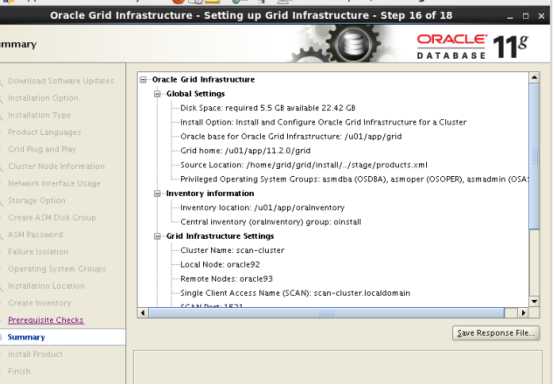Click the Storage Option step
This screenshot has width=554, height=385.
click(37, 201)
